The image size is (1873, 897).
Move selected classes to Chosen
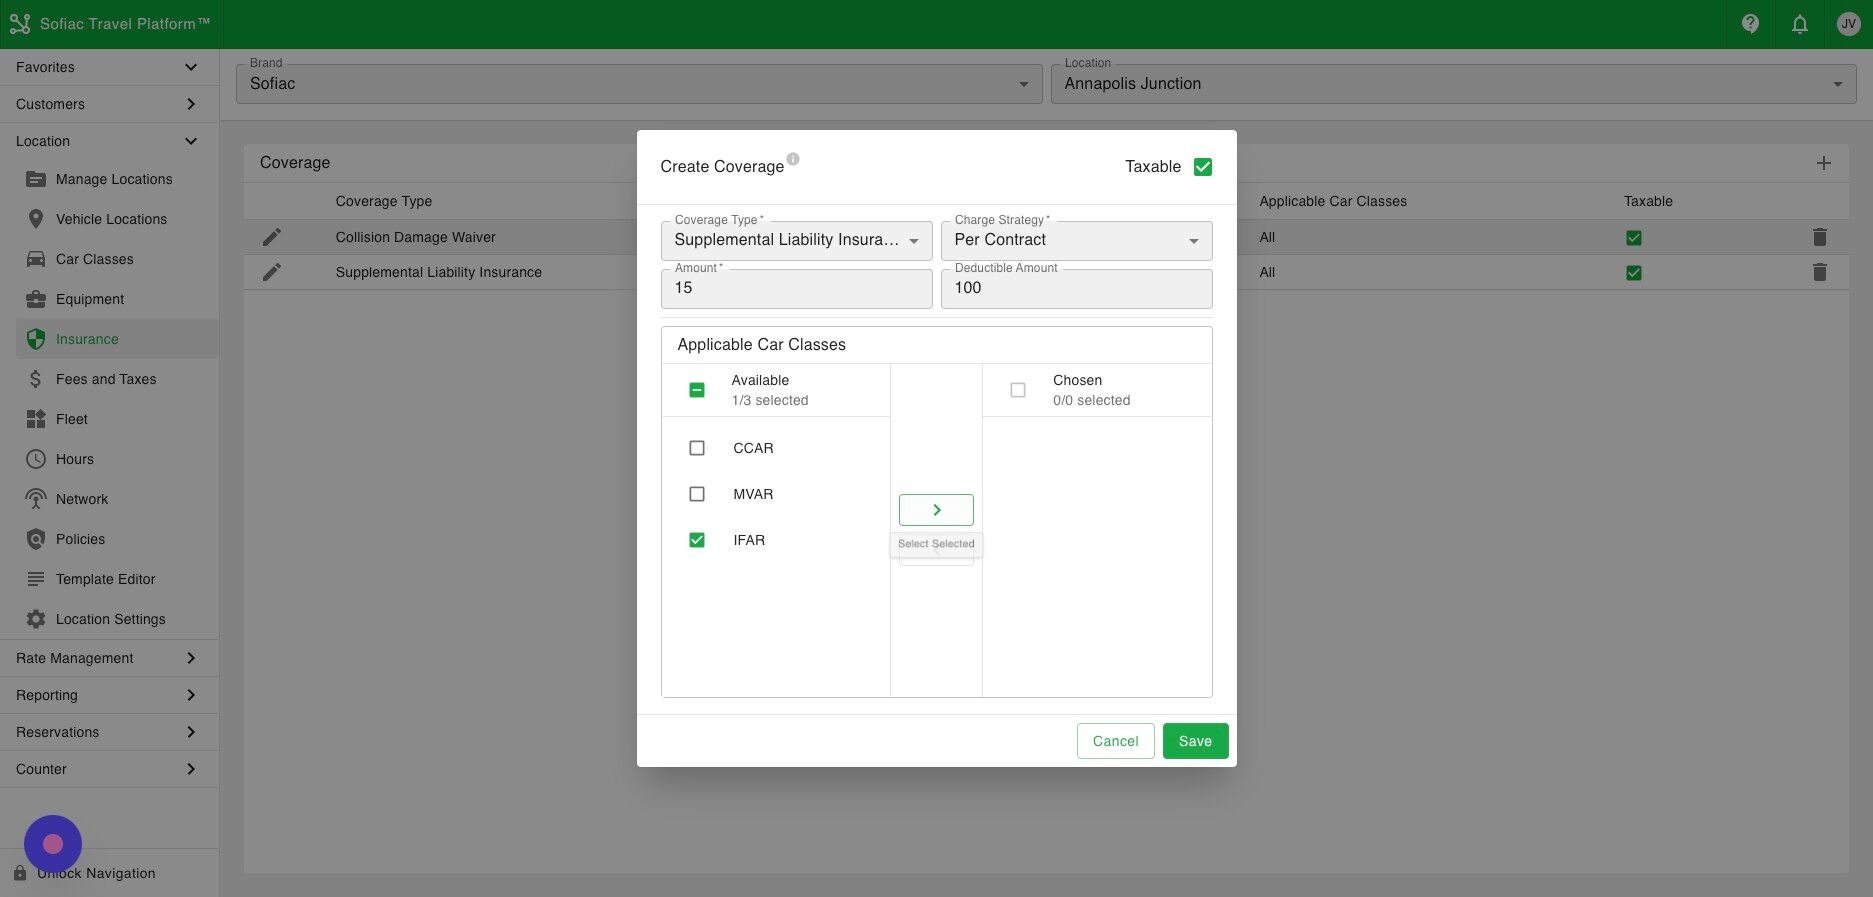click(x=936, y=510)
